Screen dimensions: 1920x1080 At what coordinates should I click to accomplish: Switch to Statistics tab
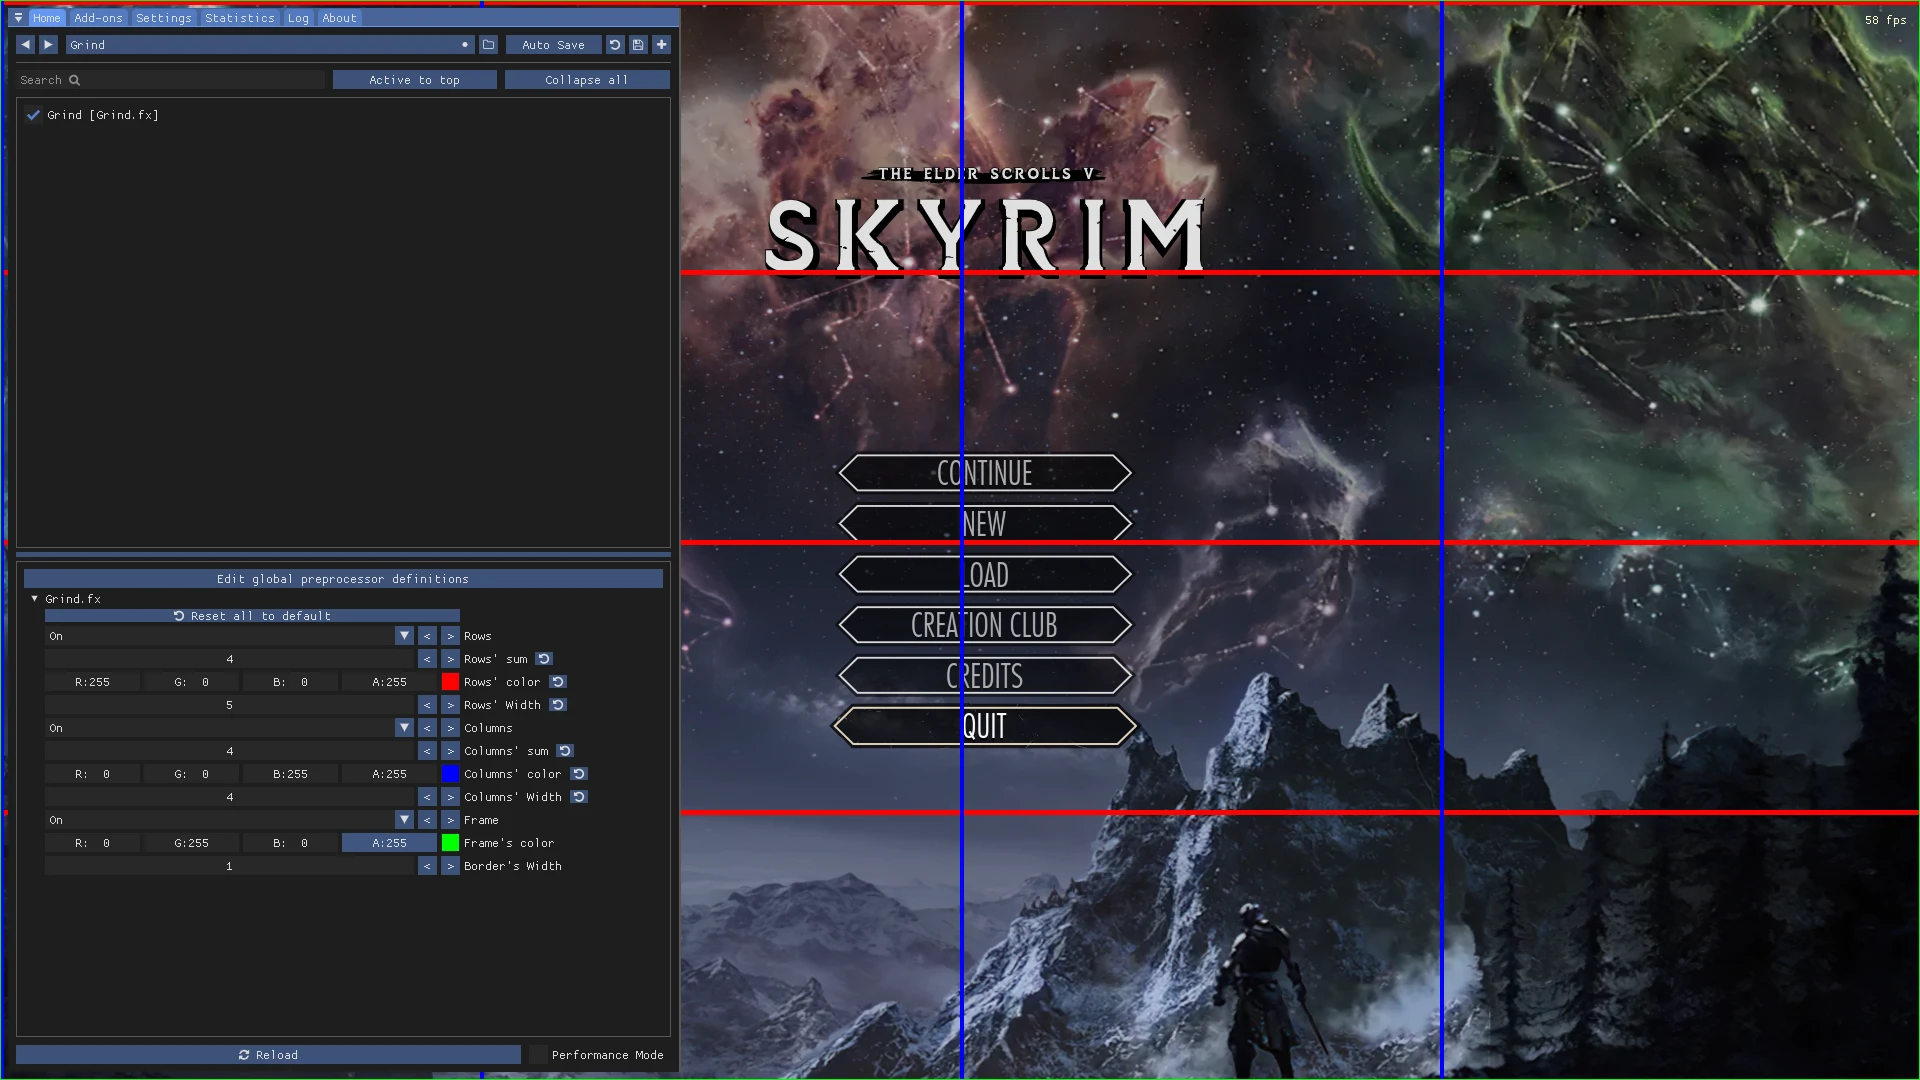tap(240, 18)
